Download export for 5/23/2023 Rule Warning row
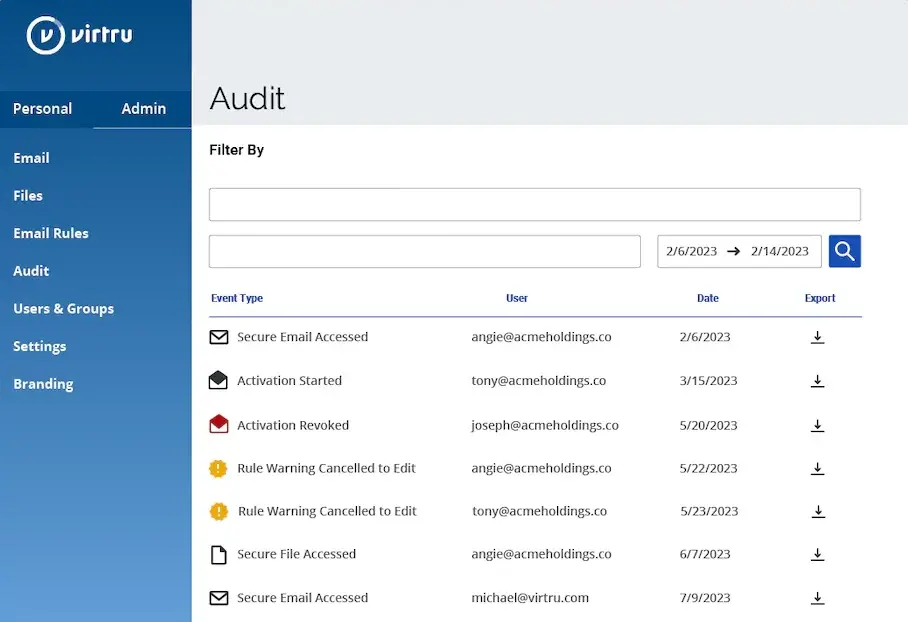The width and height of the screenshot is (908, 622). (818, 511)
